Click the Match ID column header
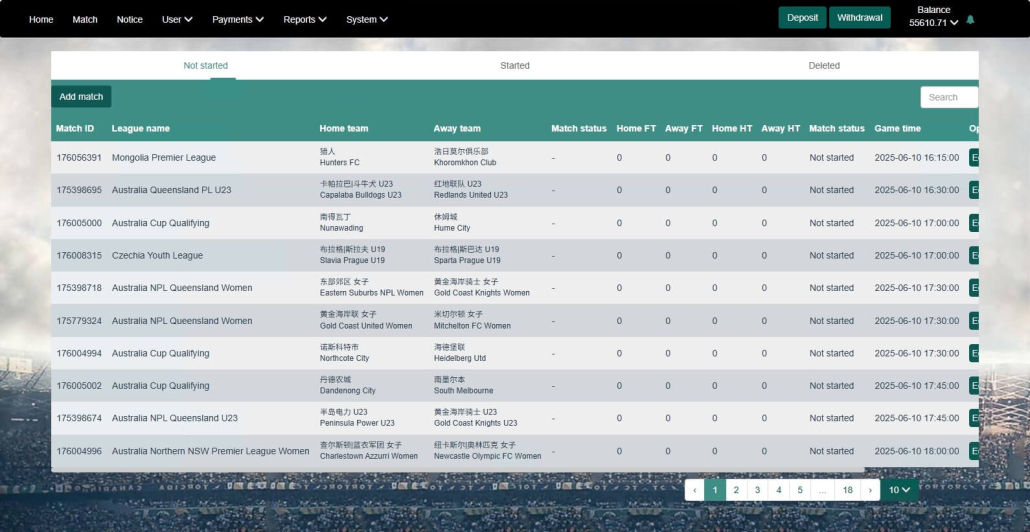This screenshot has width=1030, height=532. click(x=75, y=128)
